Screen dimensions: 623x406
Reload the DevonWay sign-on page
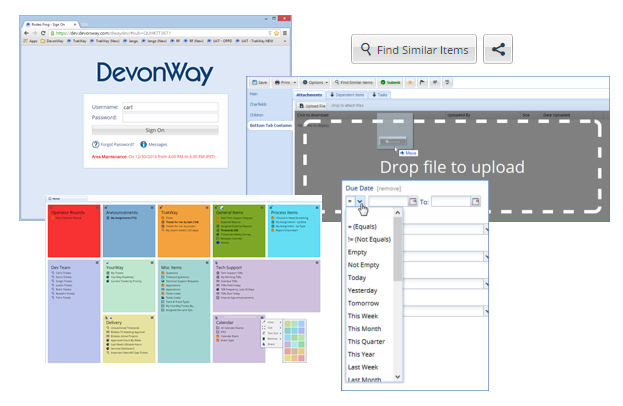43,33
